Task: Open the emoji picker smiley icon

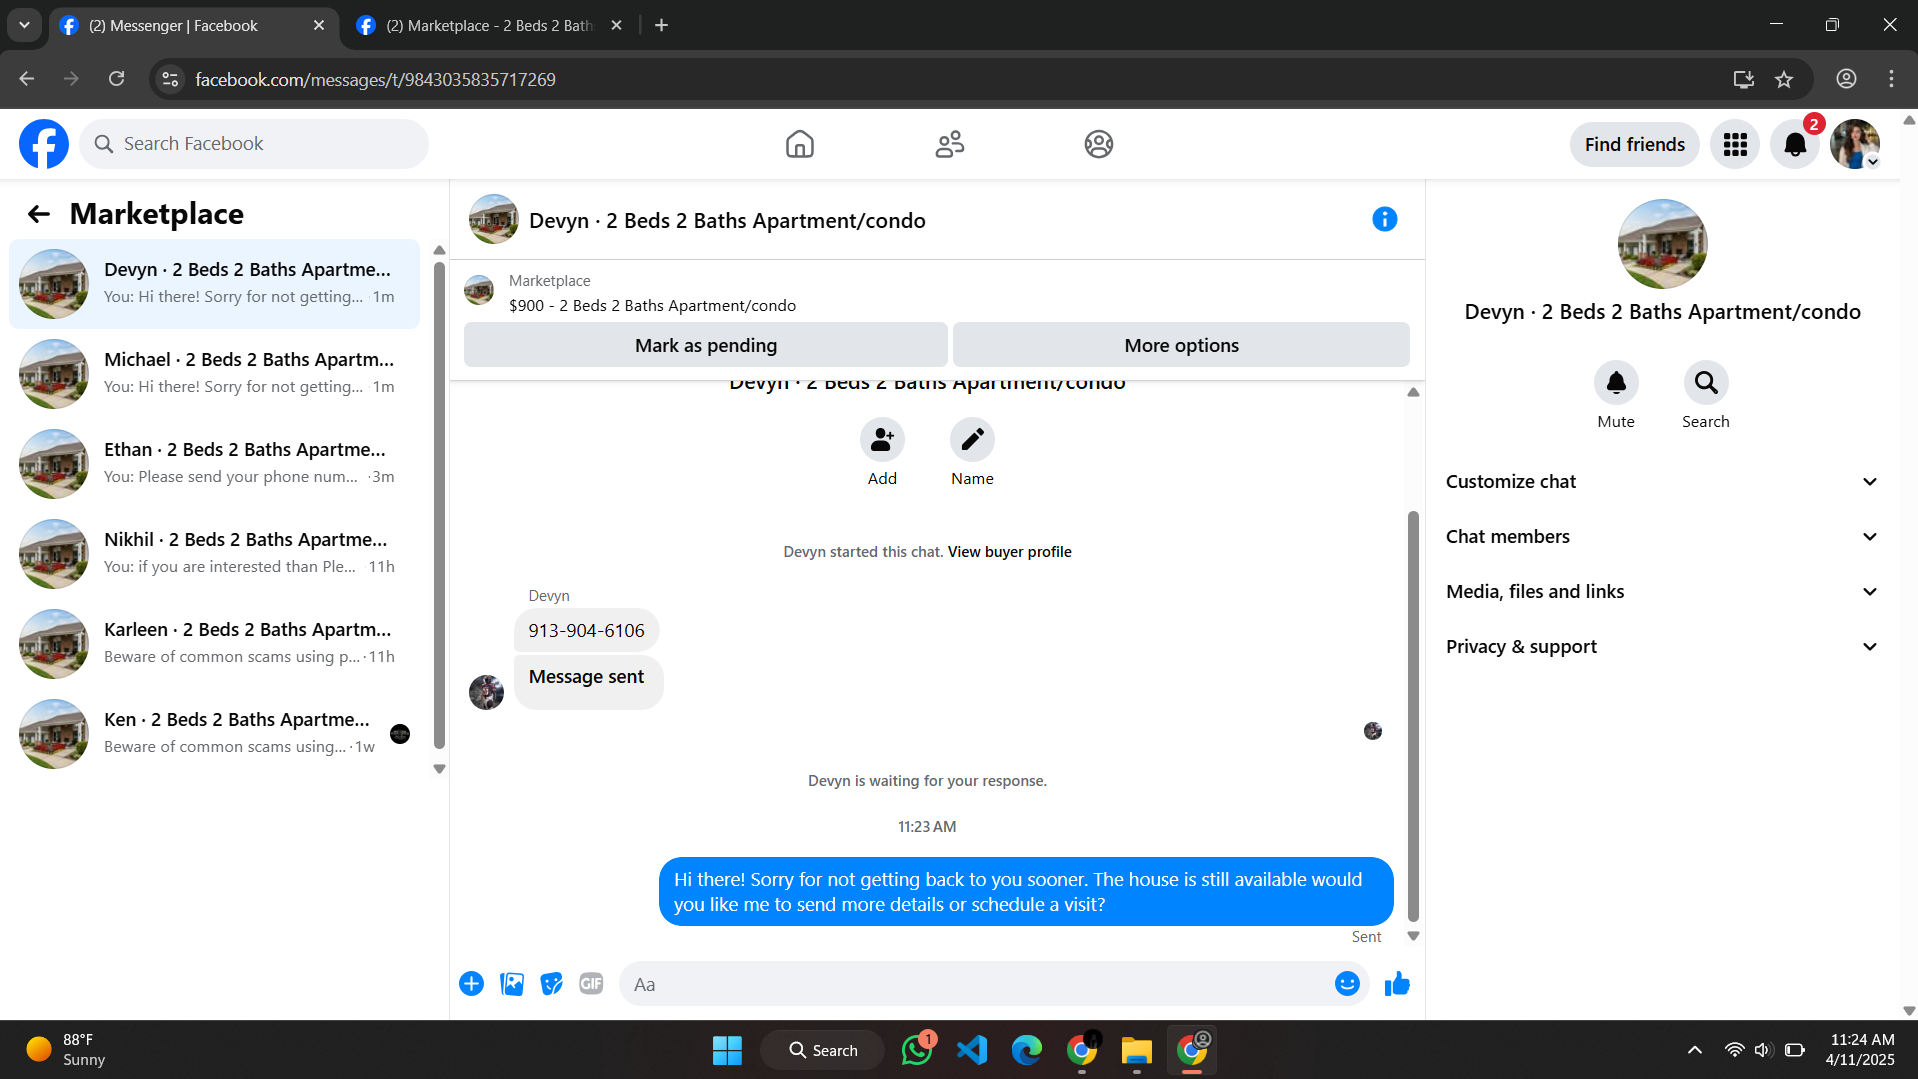Action: point(1347,984)
